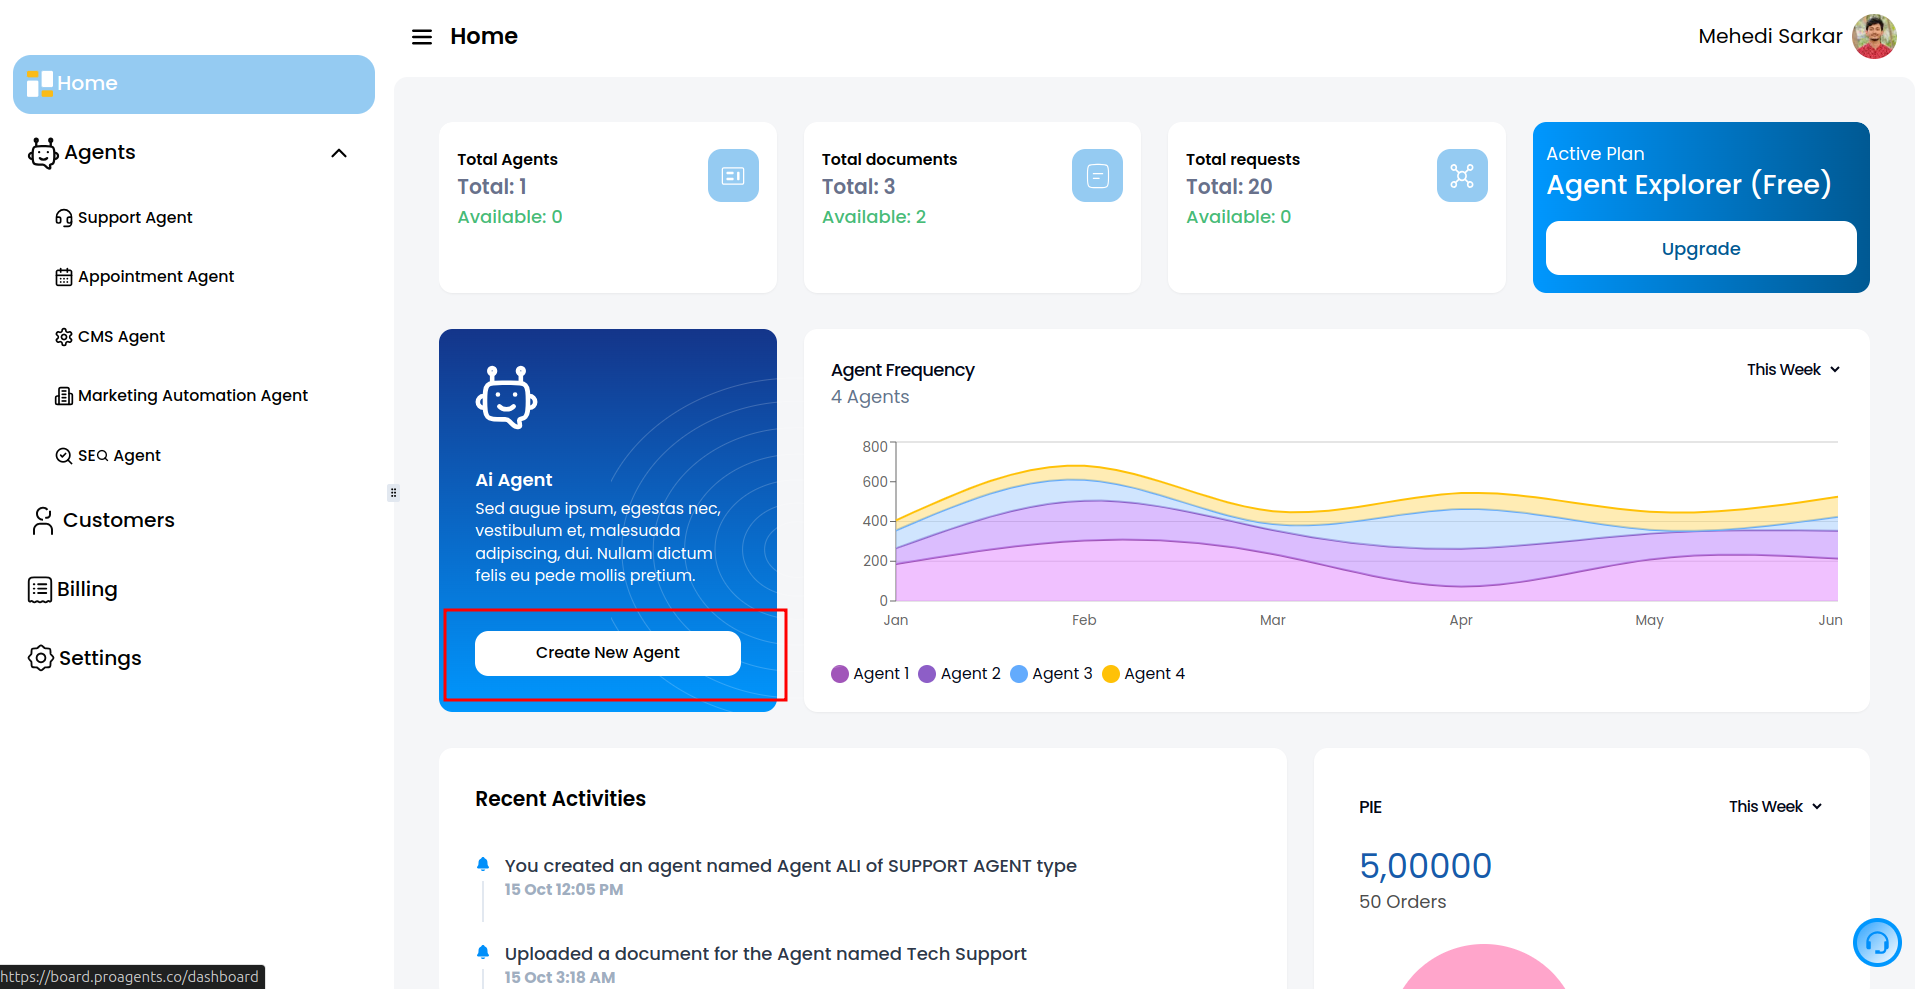This screenshot has width=1915, height=989.
Task: Click the 50 Orders label
Action: [x=1402, y=902]
